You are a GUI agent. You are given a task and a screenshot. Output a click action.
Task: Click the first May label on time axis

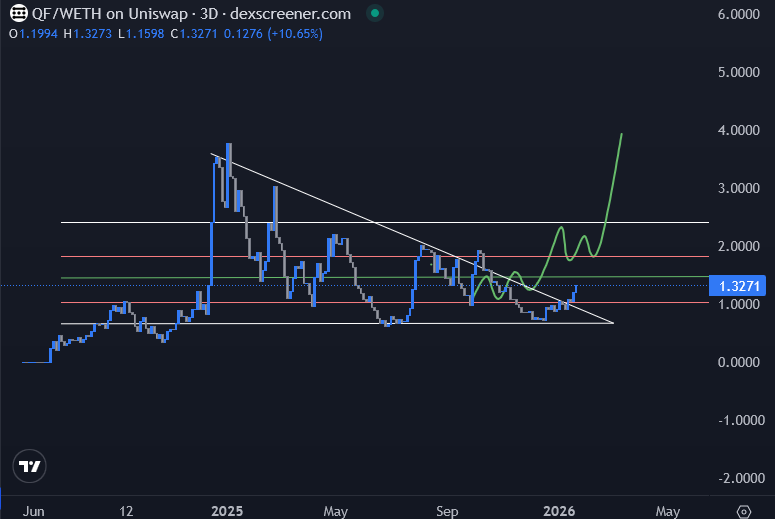(335, 511)
